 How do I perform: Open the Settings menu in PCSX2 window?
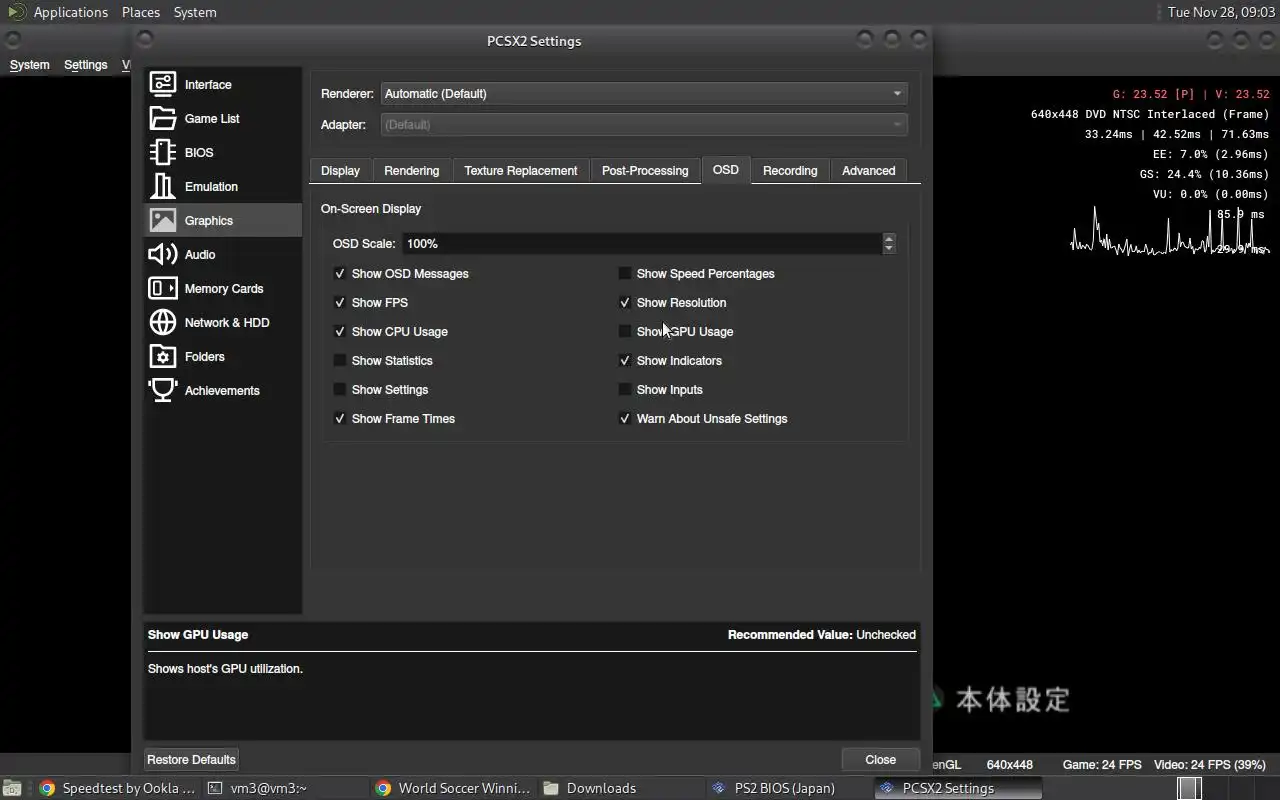click(85, 64)
